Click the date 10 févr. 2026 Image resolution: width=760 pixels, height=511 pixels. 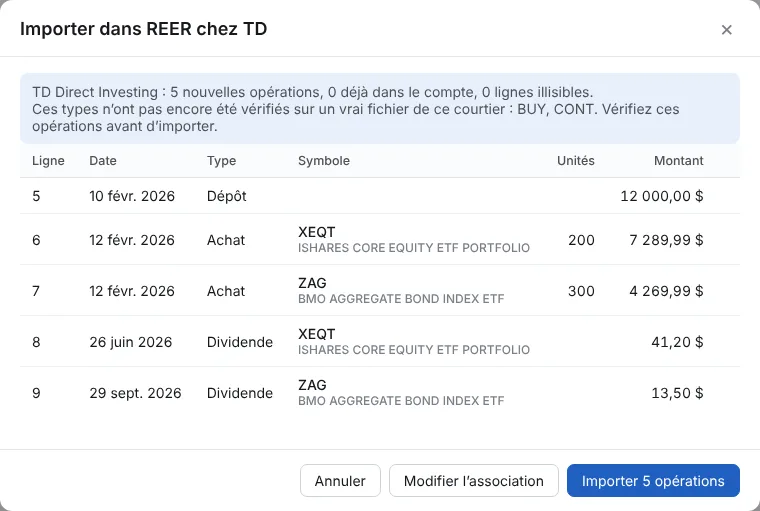[132, 196]
